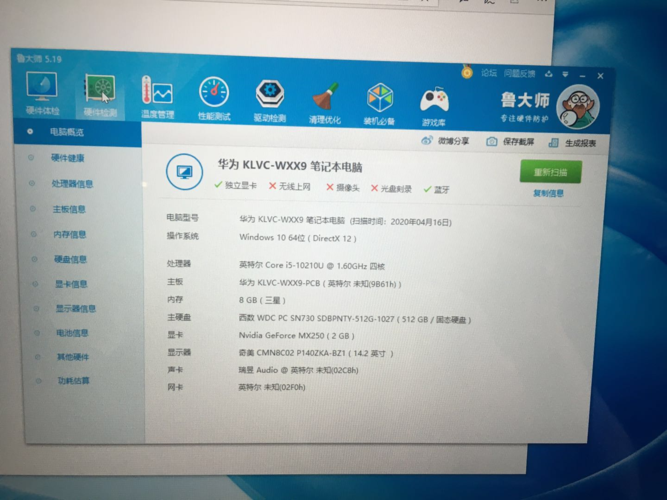This screenshot has height=500, width=667.
Task: Click the 8 GB memory value
Action: coord(262,300)
